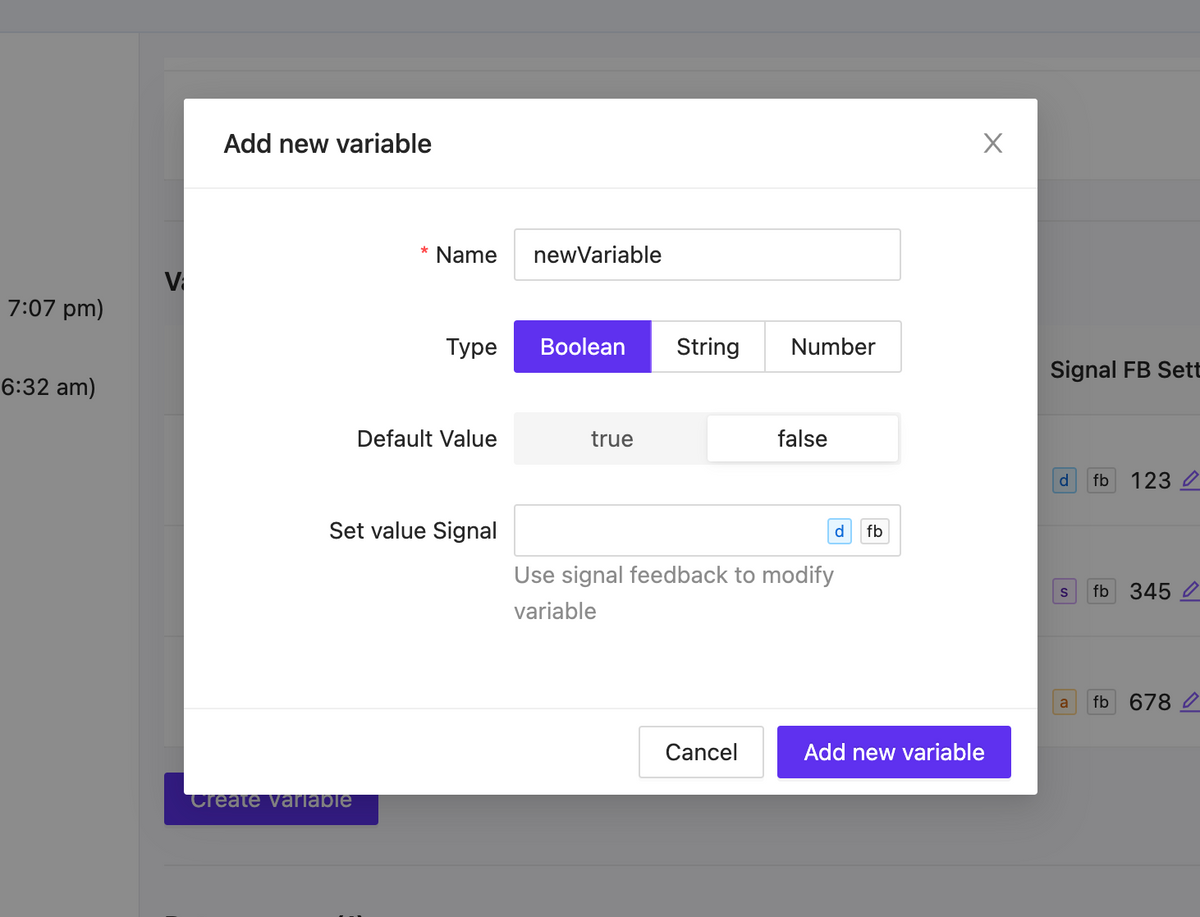Click the edit pencil next to 345
This screenshot has width=1200, height=917.
tap(1189, 591)
